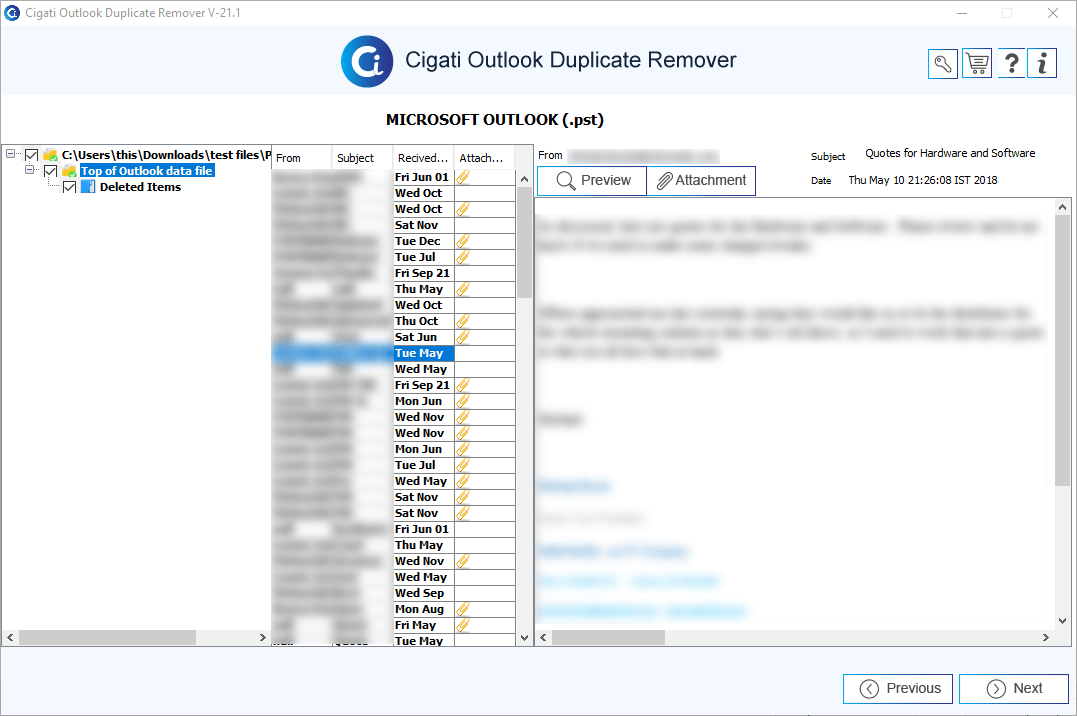Click attachment clip in Sat Jun row

464,337
